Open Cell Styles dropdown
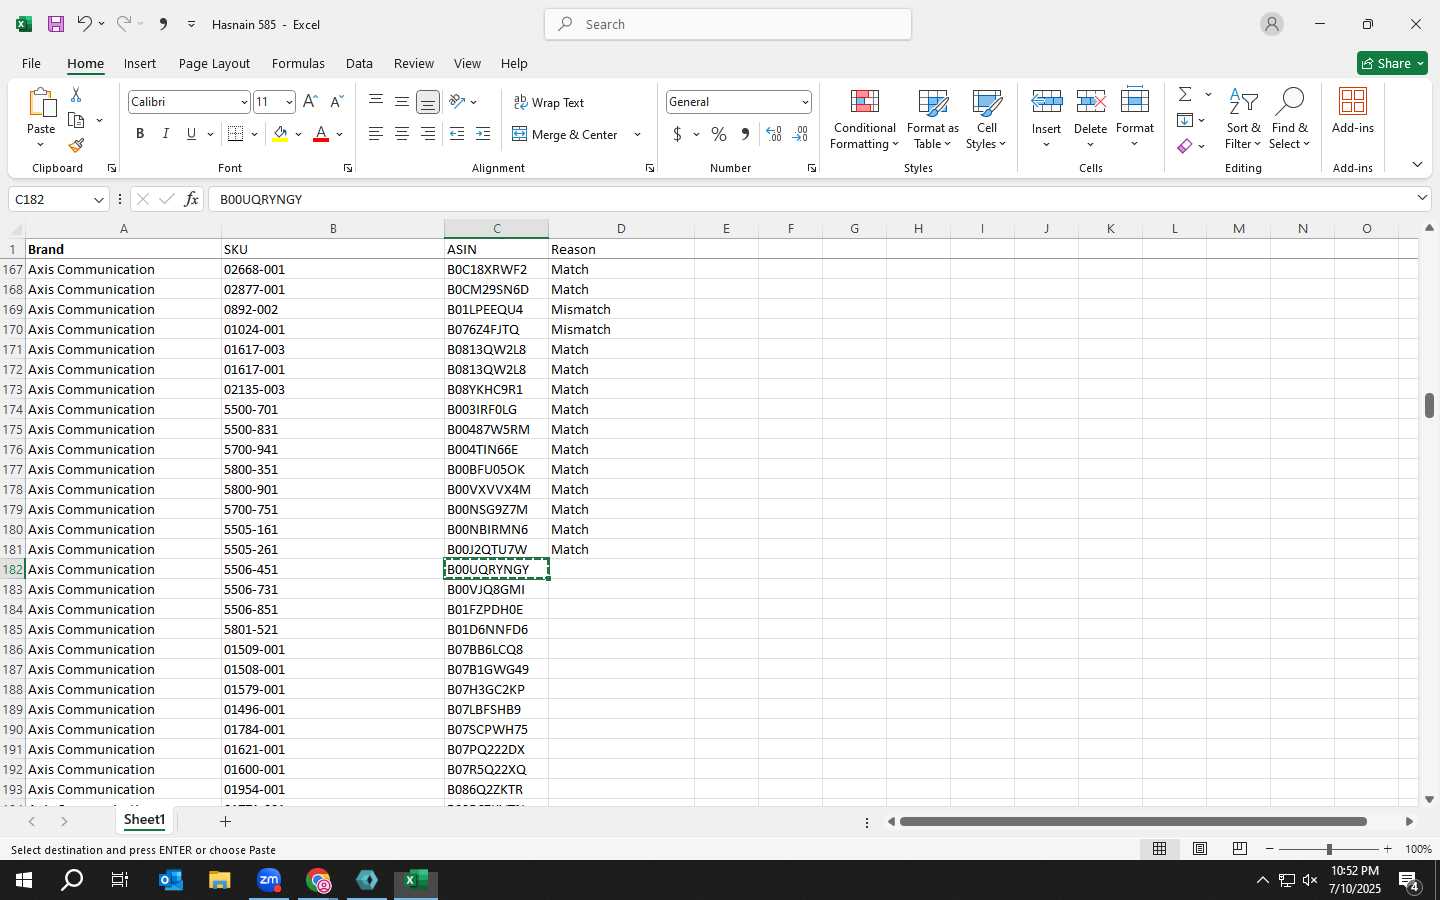Viewport: 1440px width, 900px height. pos(986,119)
